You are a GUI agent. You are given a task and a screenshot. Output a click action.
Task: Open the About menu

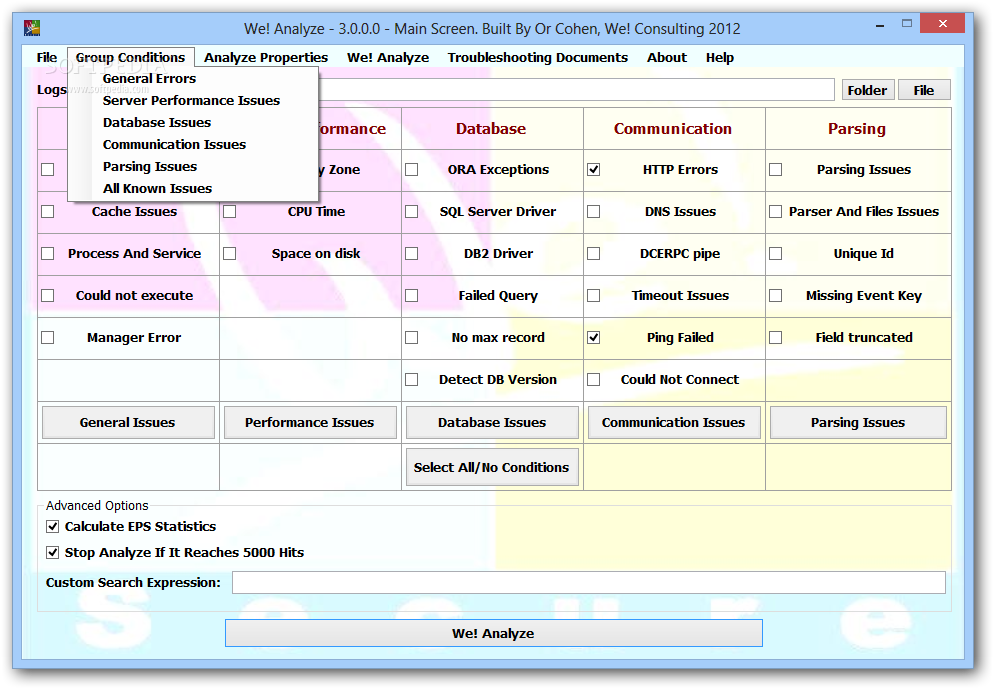coord(666,58)
